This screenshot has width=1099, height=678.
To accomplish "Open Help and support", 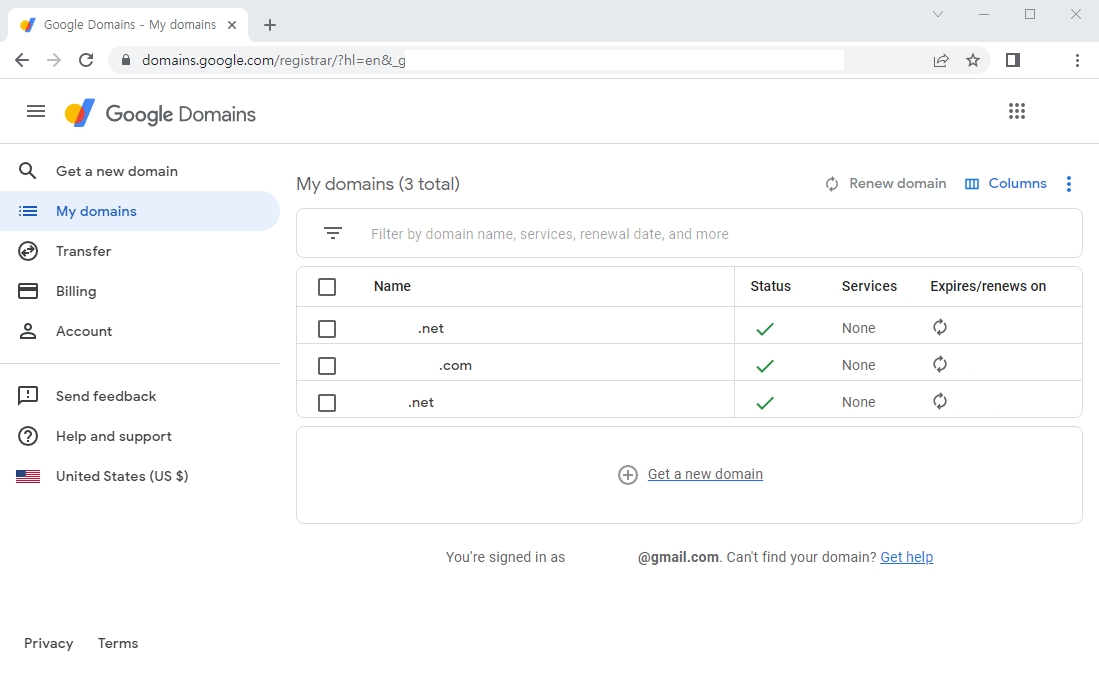I will pyautogui.click(x=140, y=436).
